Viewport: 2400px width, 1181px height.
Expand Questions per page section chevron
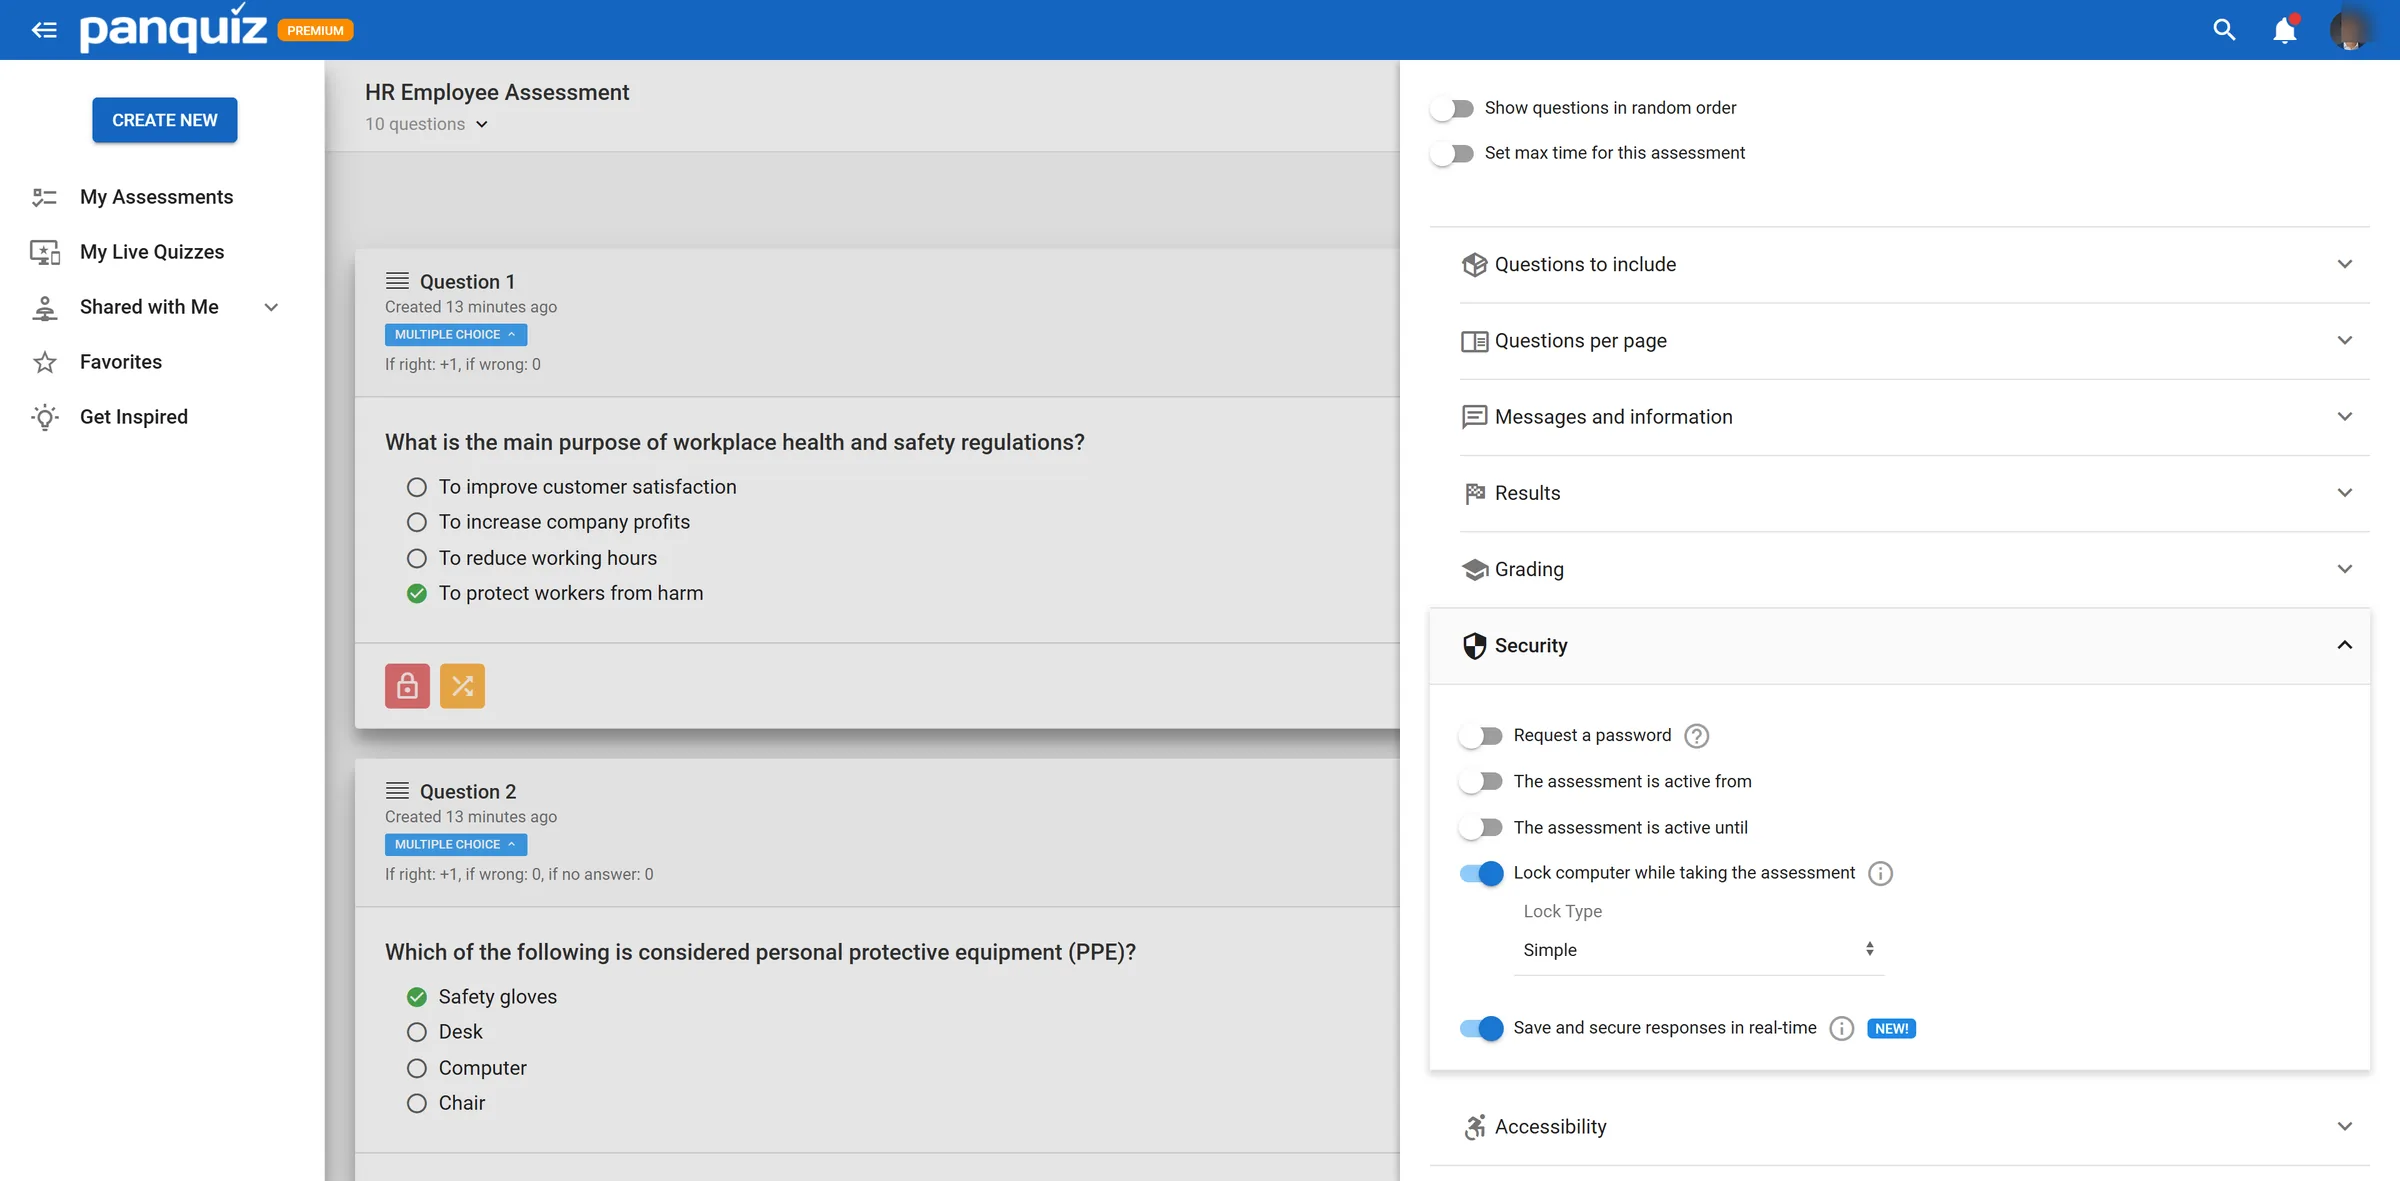pos(2345,341)
